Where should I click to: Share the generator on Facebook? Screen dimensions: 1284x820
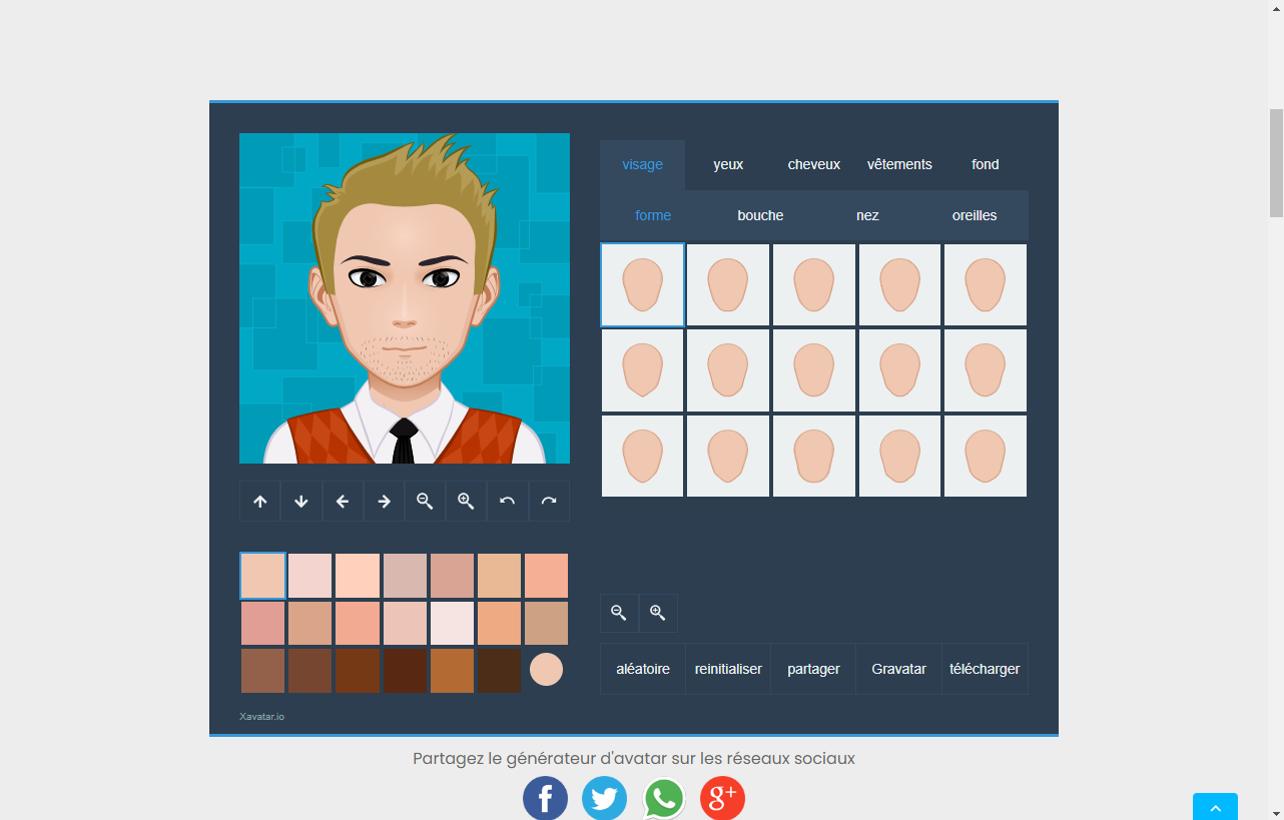pyautogui.click(x=545, y=798)
